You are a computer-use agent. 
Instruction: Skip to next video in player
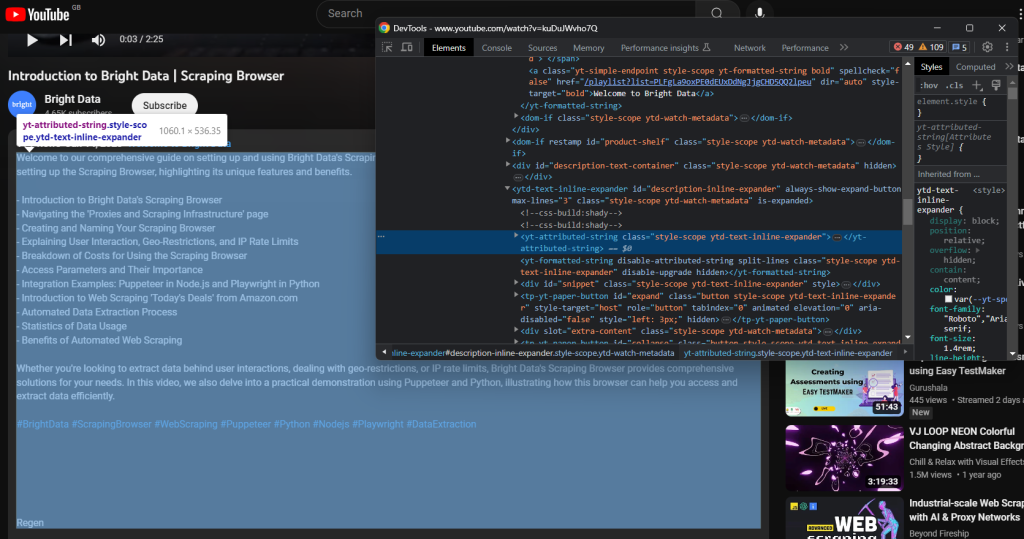click(66, 40)
